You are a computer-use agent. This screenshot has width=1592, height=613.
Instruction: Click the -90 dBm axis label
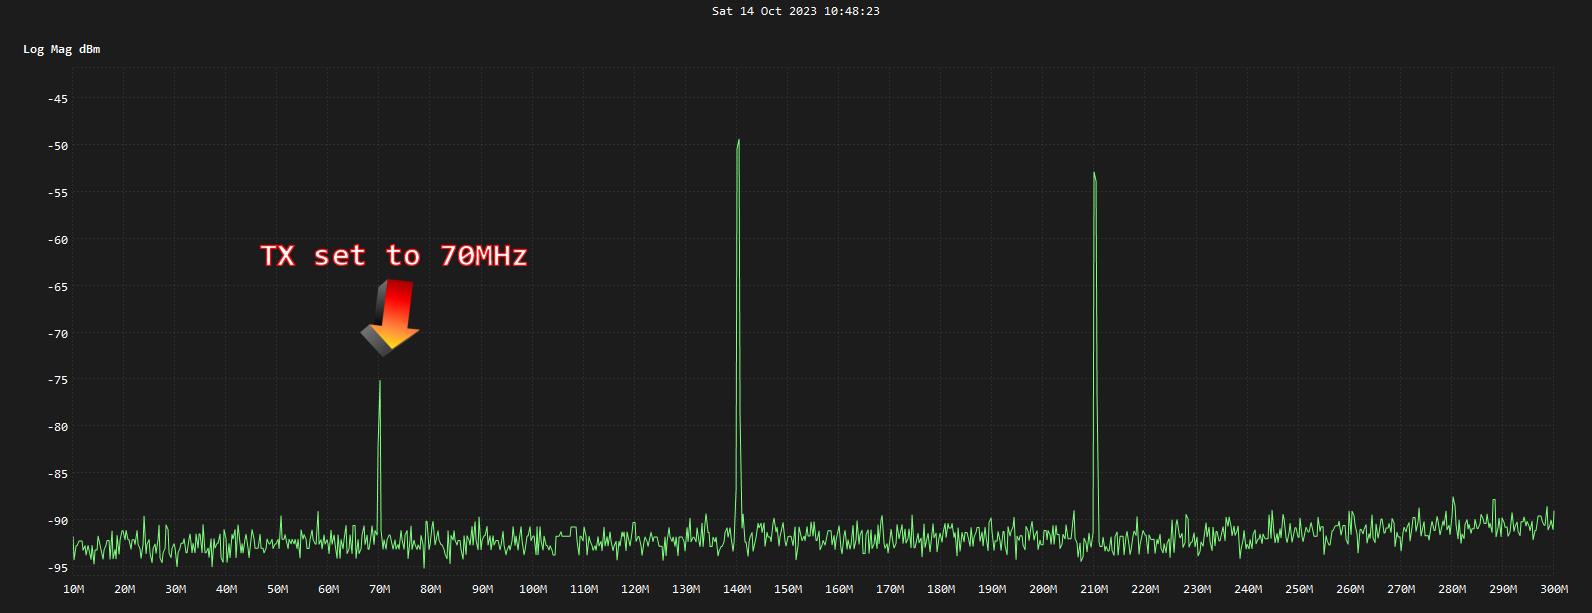coord(58,521)
